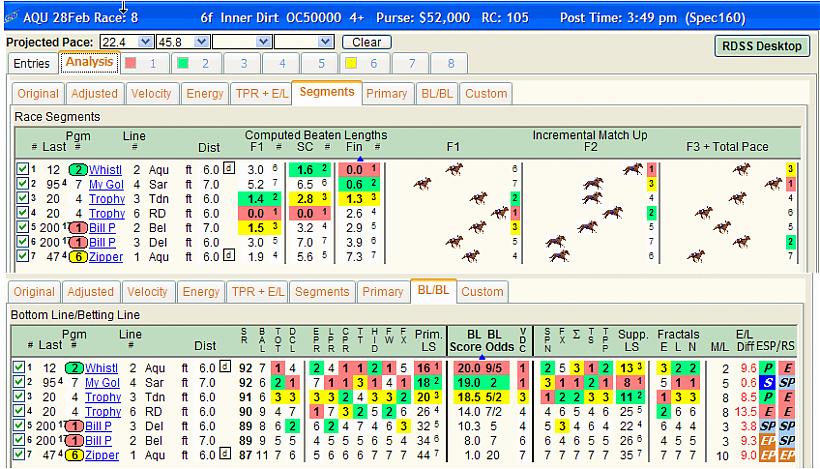Click the 0.0 Fin cell on Whistl row
The height and width of the screenshot is (469, 820).
359,169
